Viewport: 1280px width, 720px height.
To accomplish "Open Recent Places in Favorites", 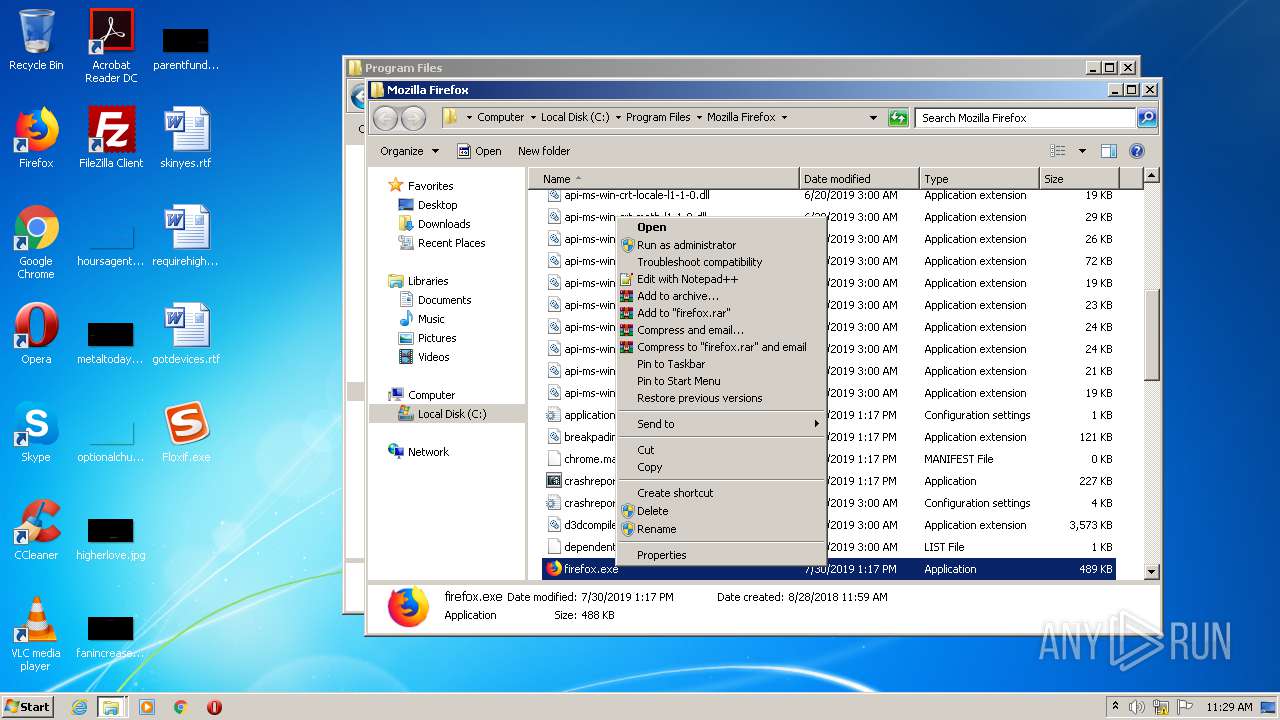I will tap(451, 243).
